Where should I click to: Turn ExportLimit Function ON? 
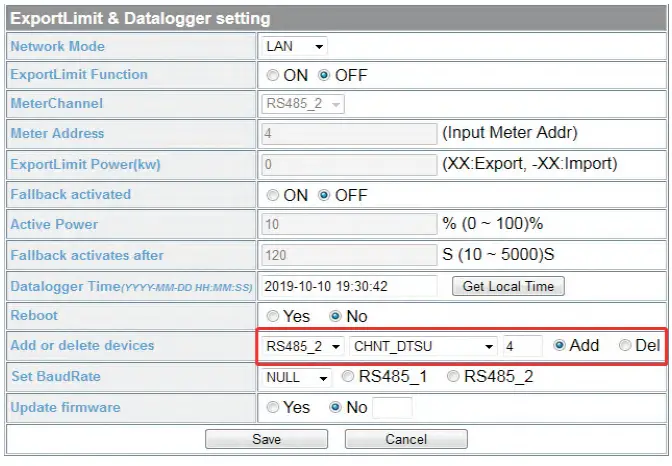coord(273,75)
